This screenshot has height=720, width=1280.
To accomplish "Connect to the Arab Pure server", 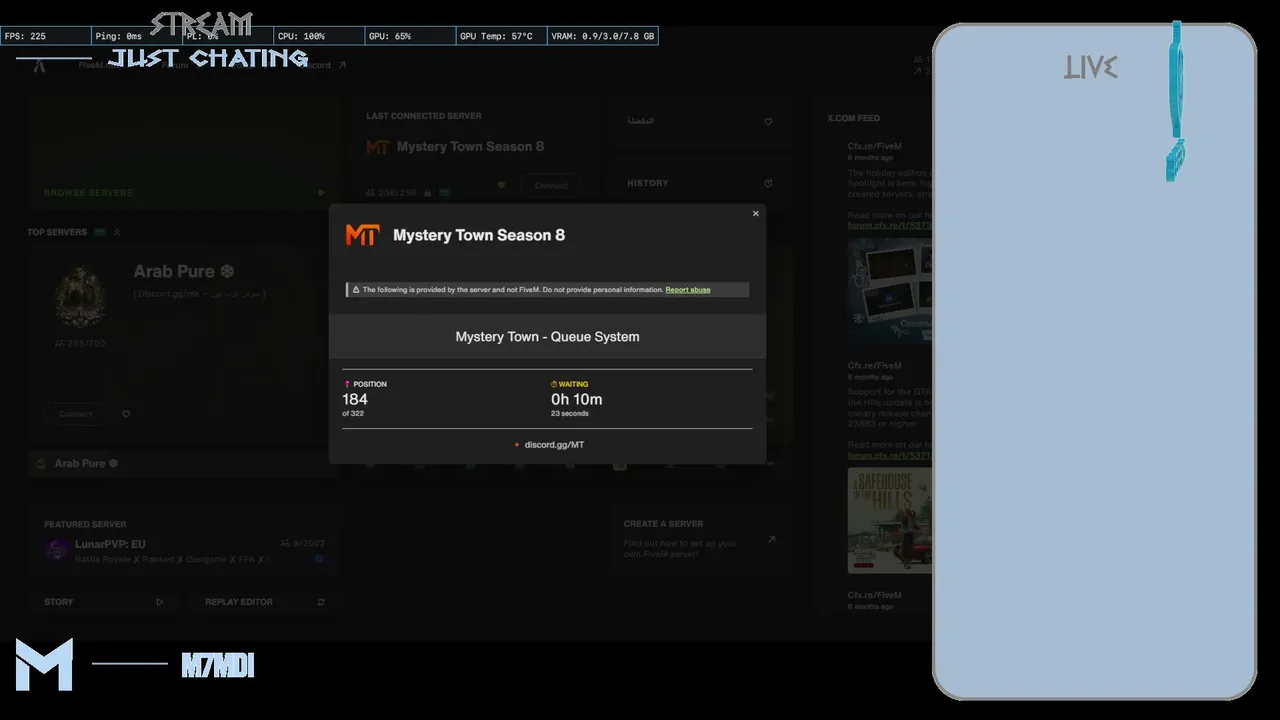I will click(x=76, y=414).
